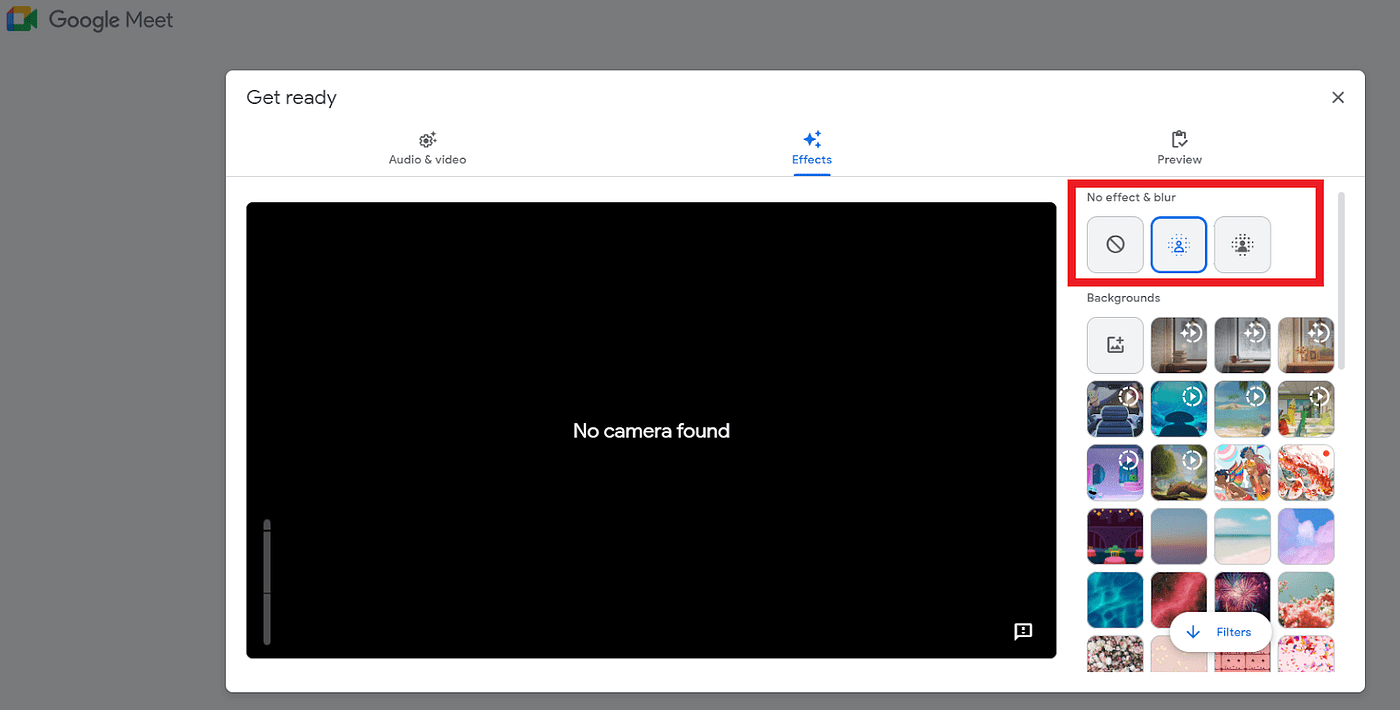This screenshot has height=710, width=1400.
Task: Upload a custom background image
Action: coord(1115,345)
